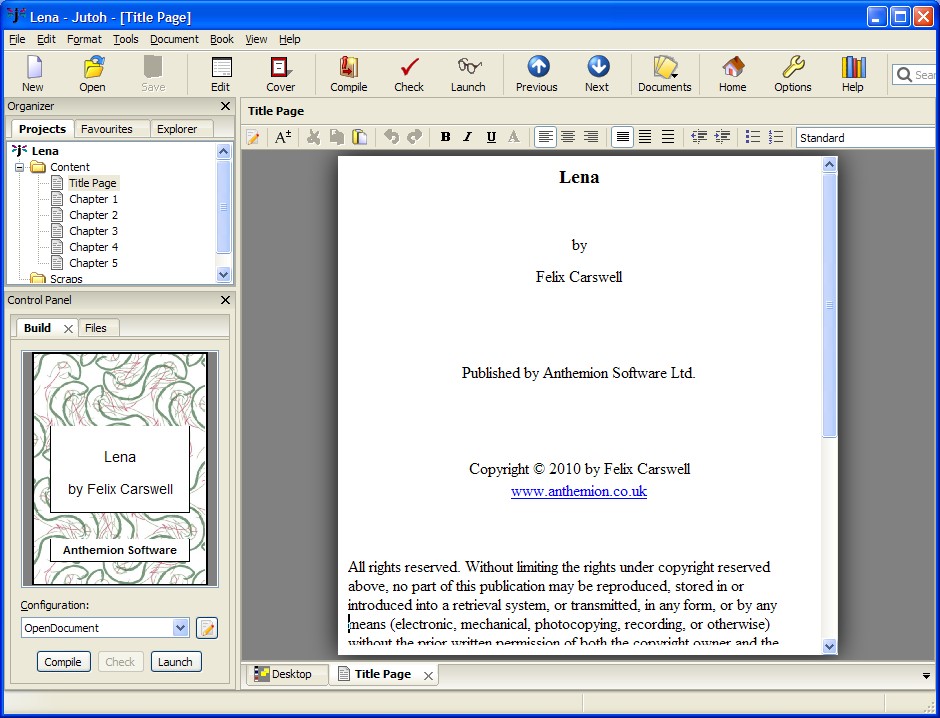
Task: Undo the last edit
Action: (x=391, y=137)
